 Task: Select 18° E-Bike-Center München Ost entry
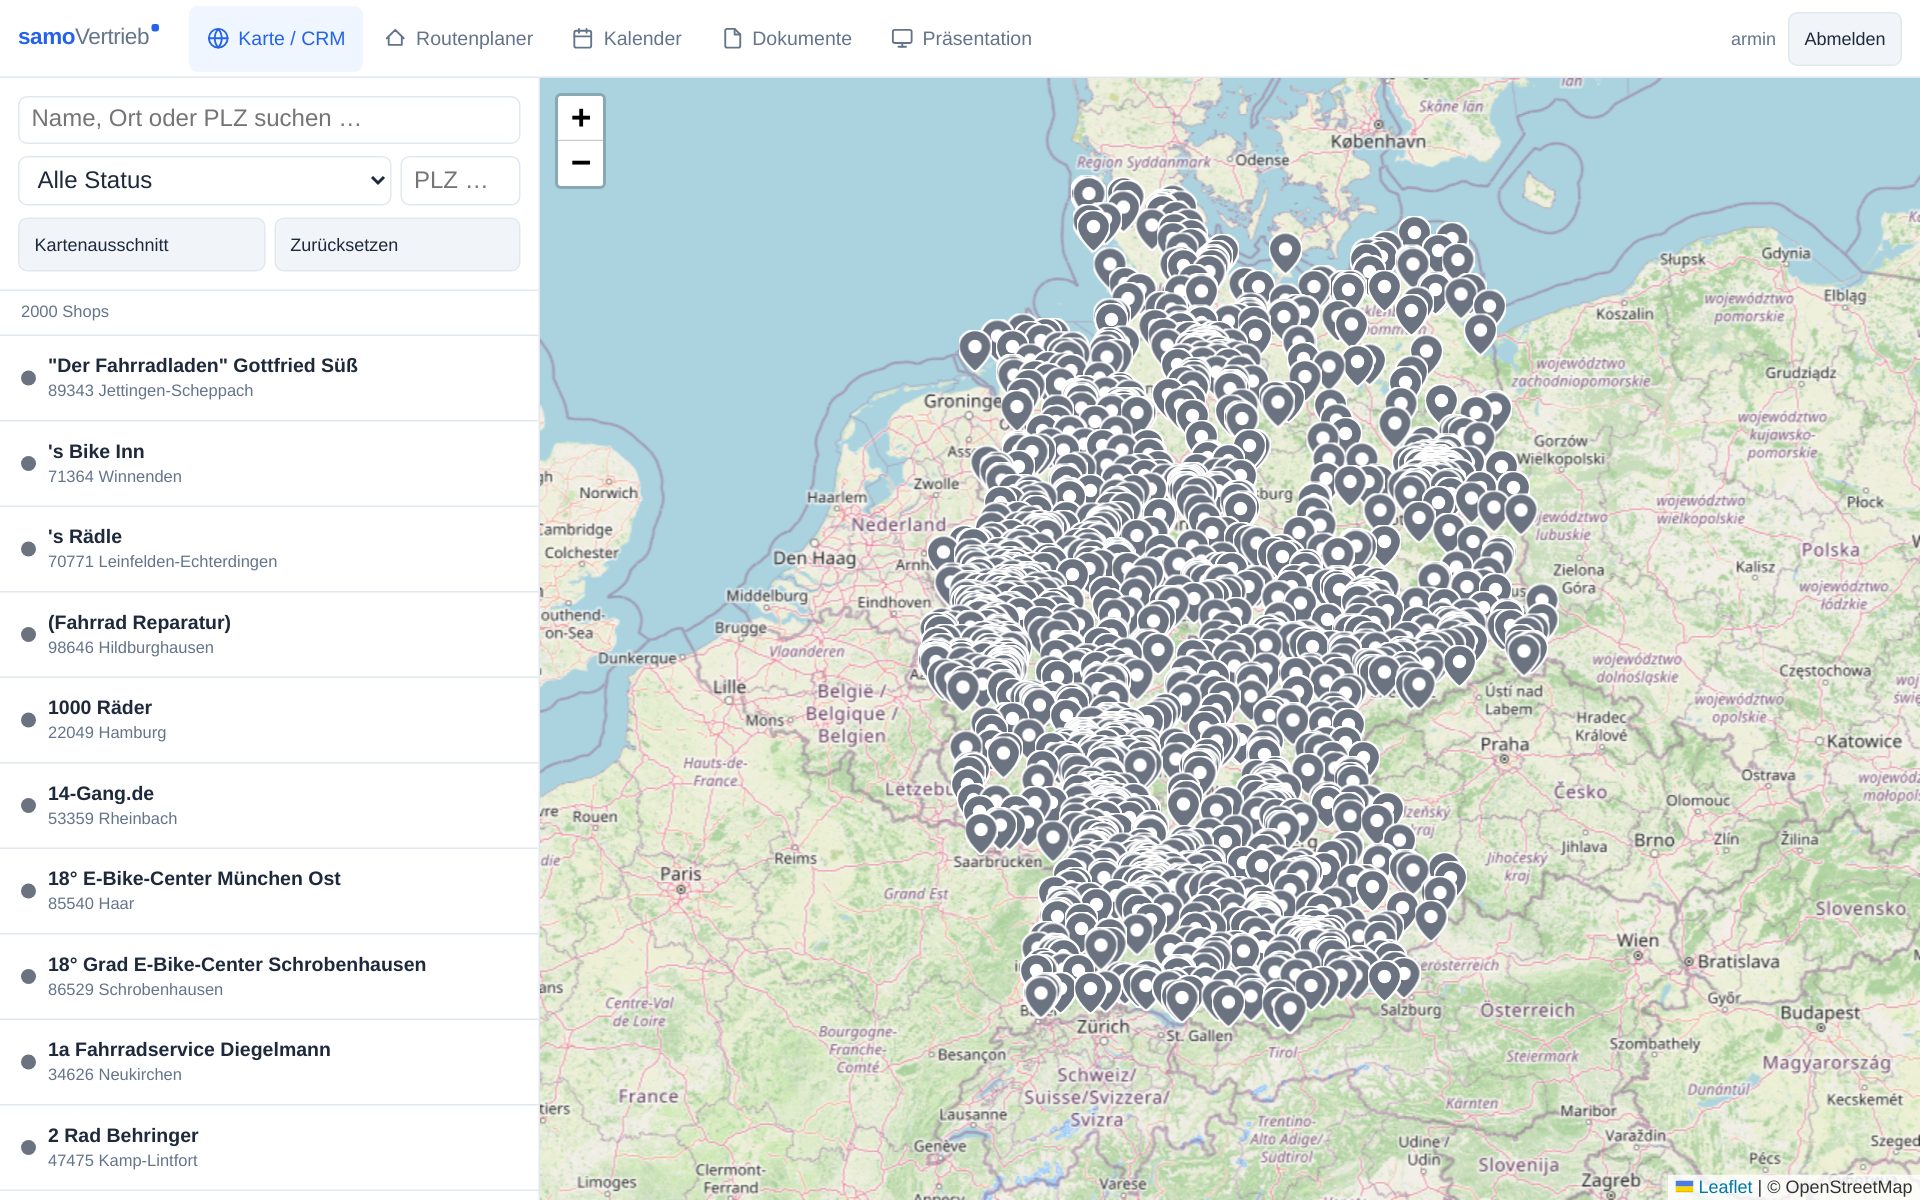click(x=269, y=891)
